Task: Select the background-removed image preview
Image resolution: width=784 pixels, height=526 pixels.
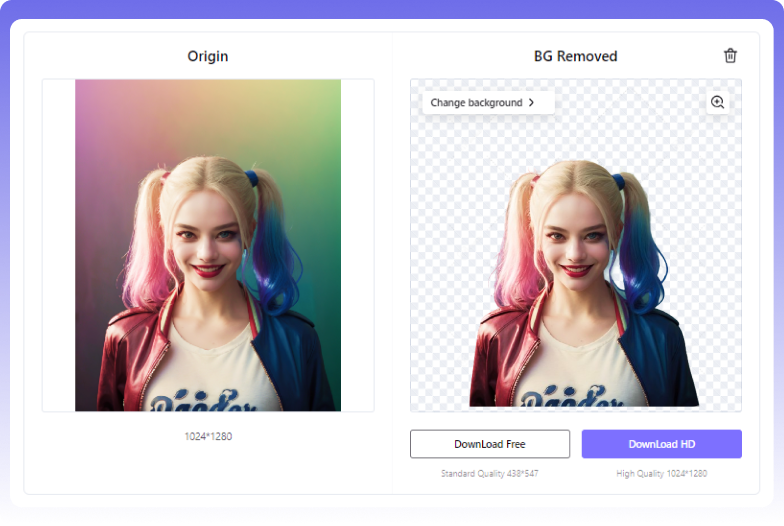Action: coord(576,245)
